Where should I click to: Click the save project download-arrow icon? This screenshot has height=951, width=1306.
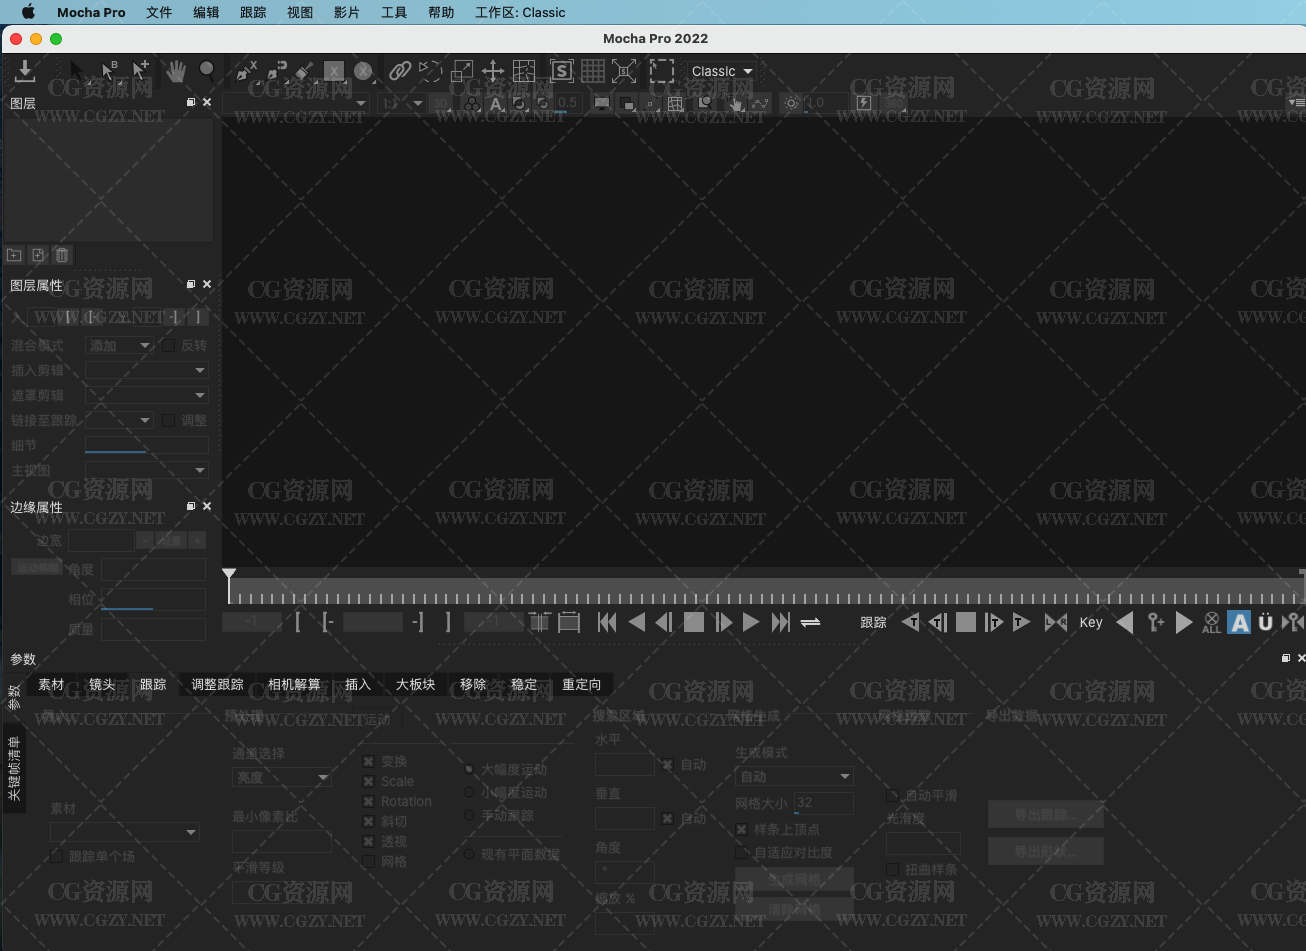pyautogui.click(x=25, y=71)
